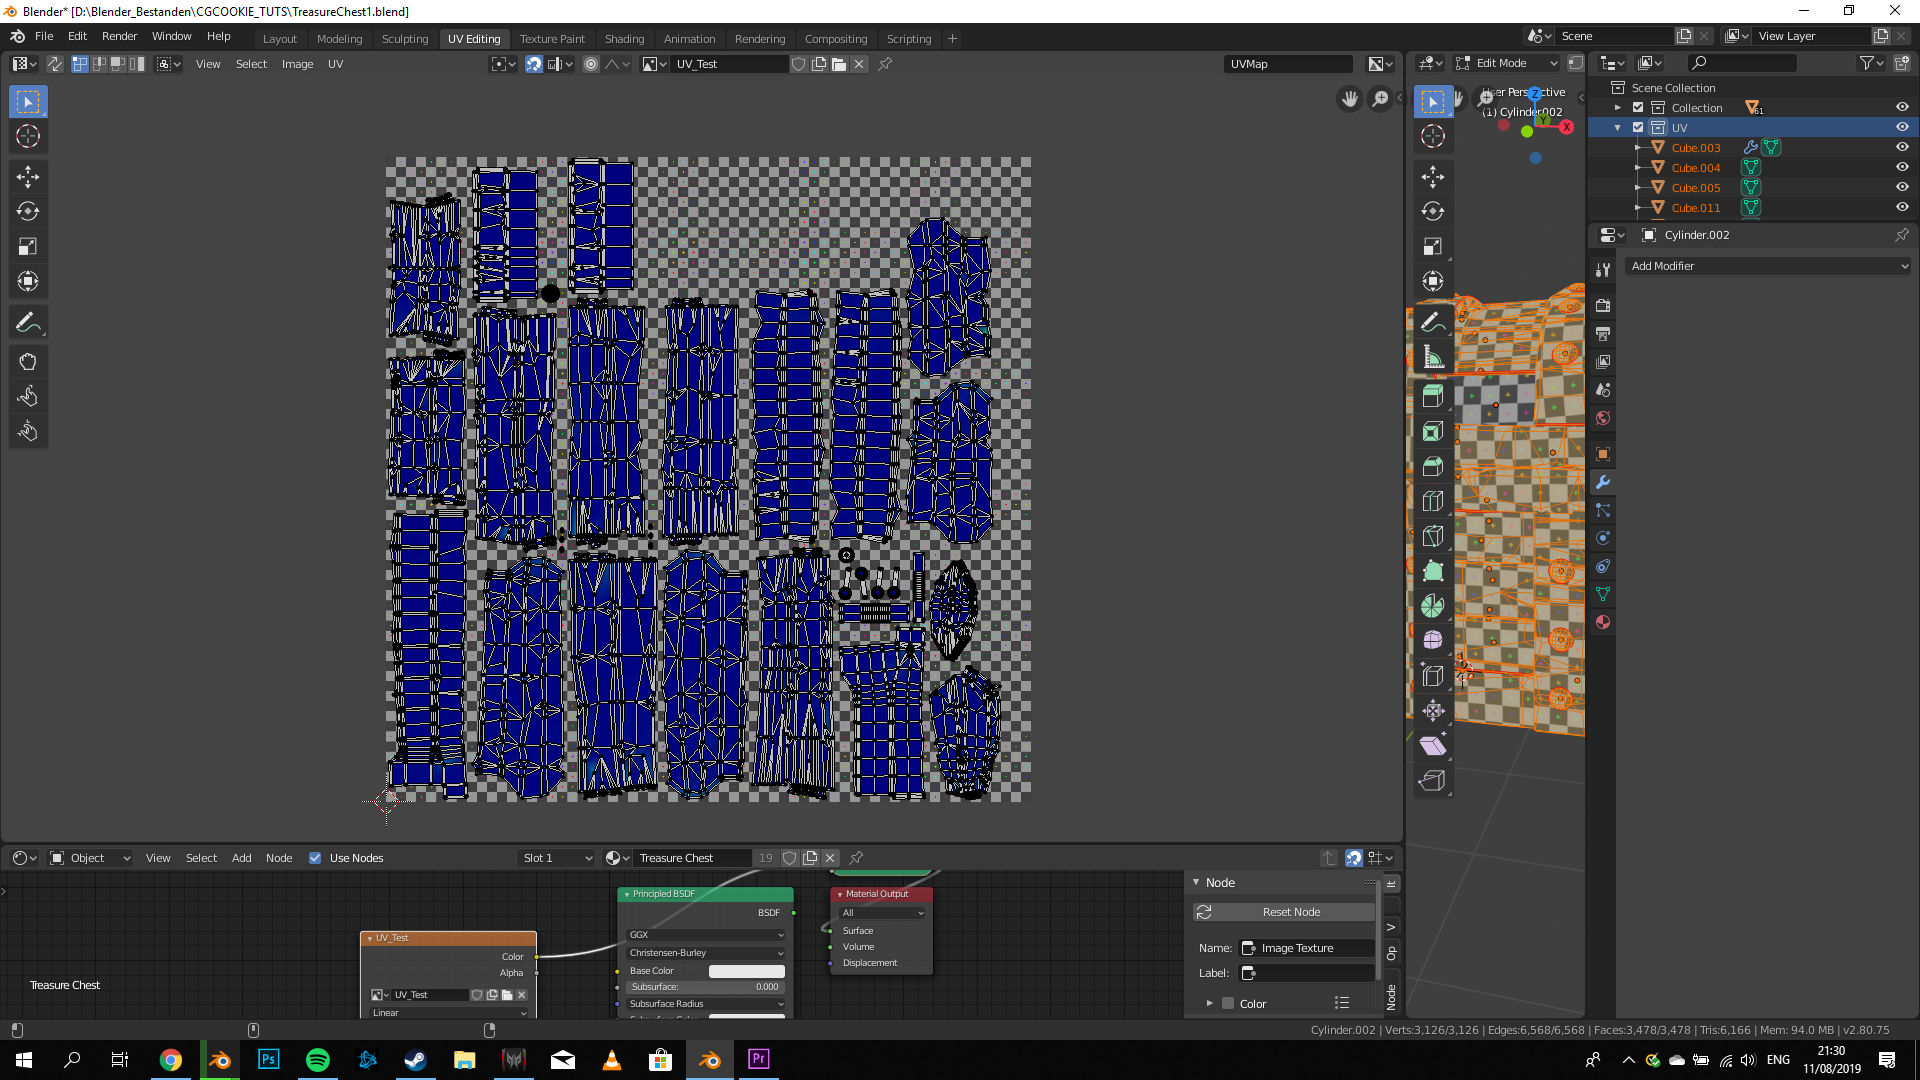Select the Grab sculpt tool in UV editor
1920x1080 pixels.
pyautogui.click(x=28, y=362)
